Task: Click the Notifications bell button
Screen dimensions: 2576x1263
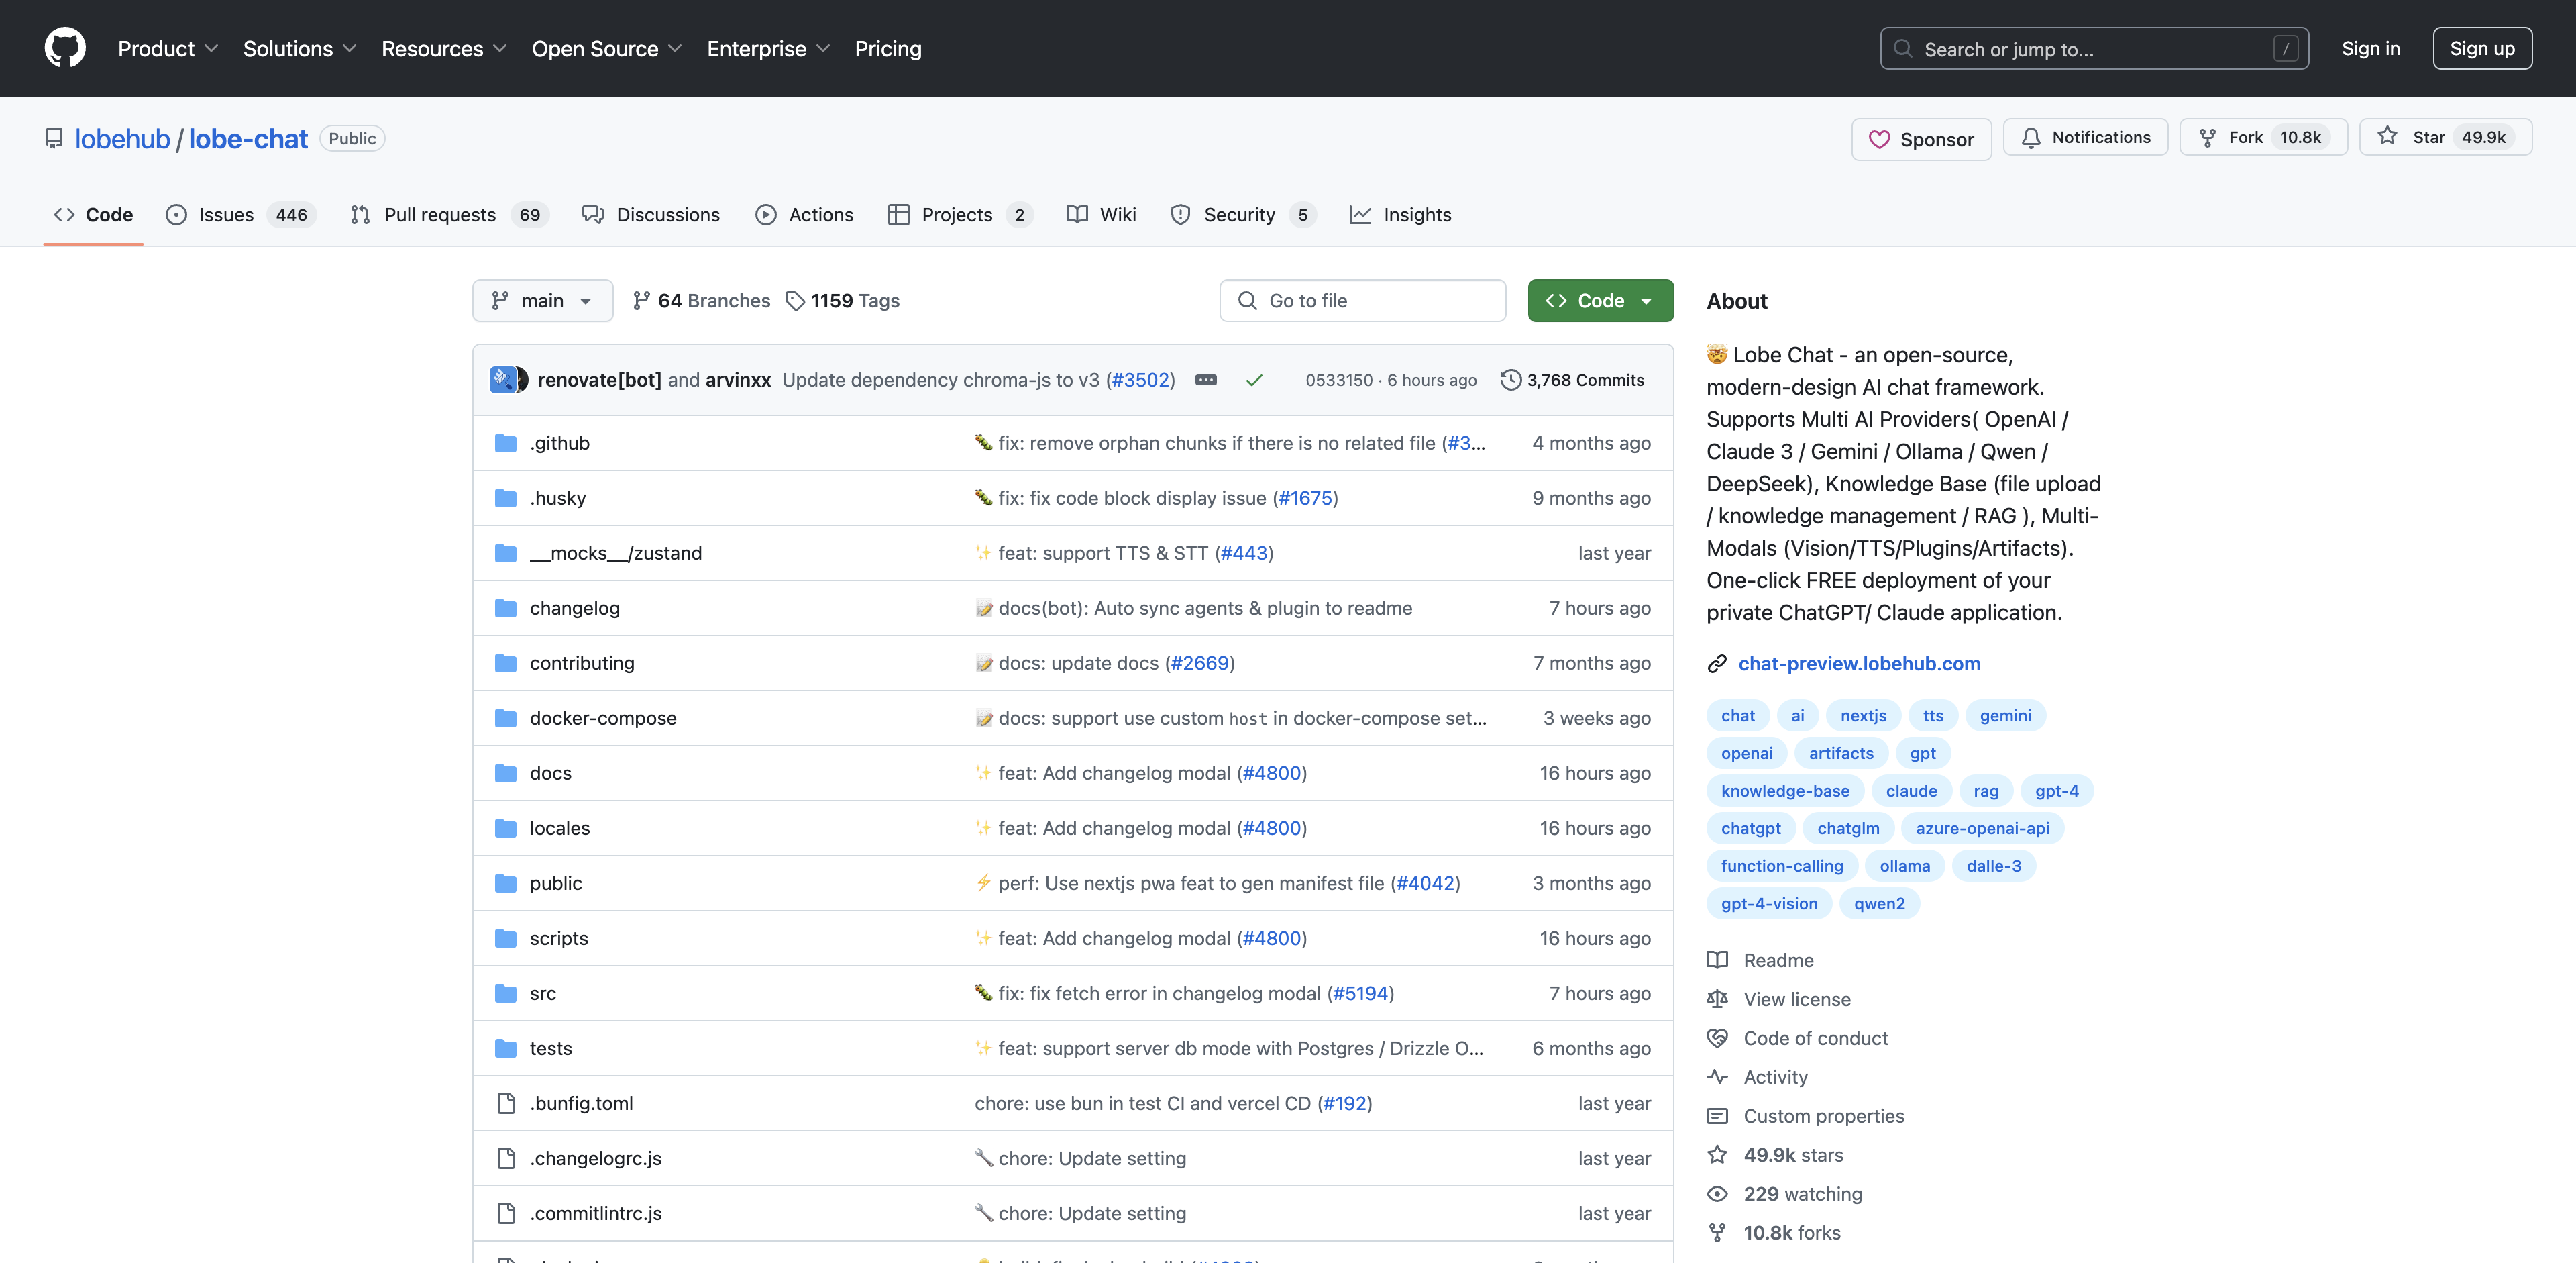Action: tap(2085, 137)
